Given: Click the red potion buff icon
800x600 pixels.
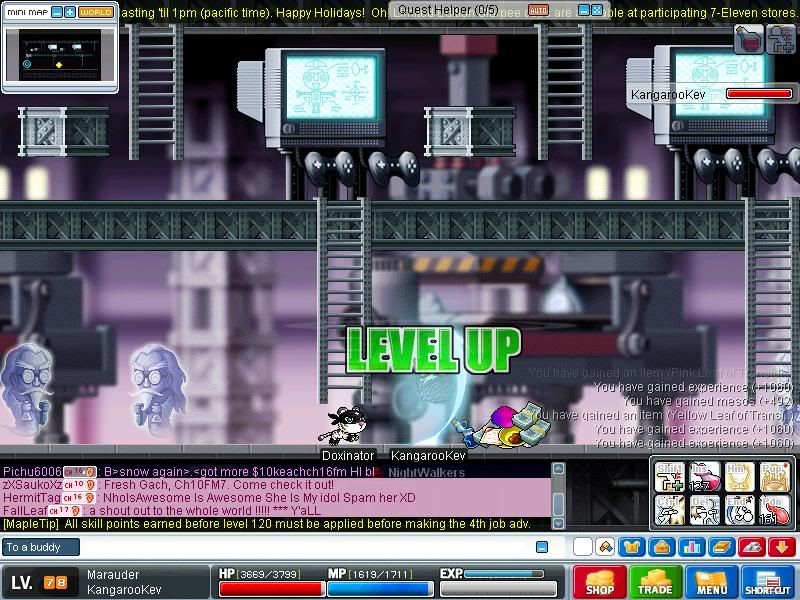Looking at the screenshot, I should click(749, 38).
